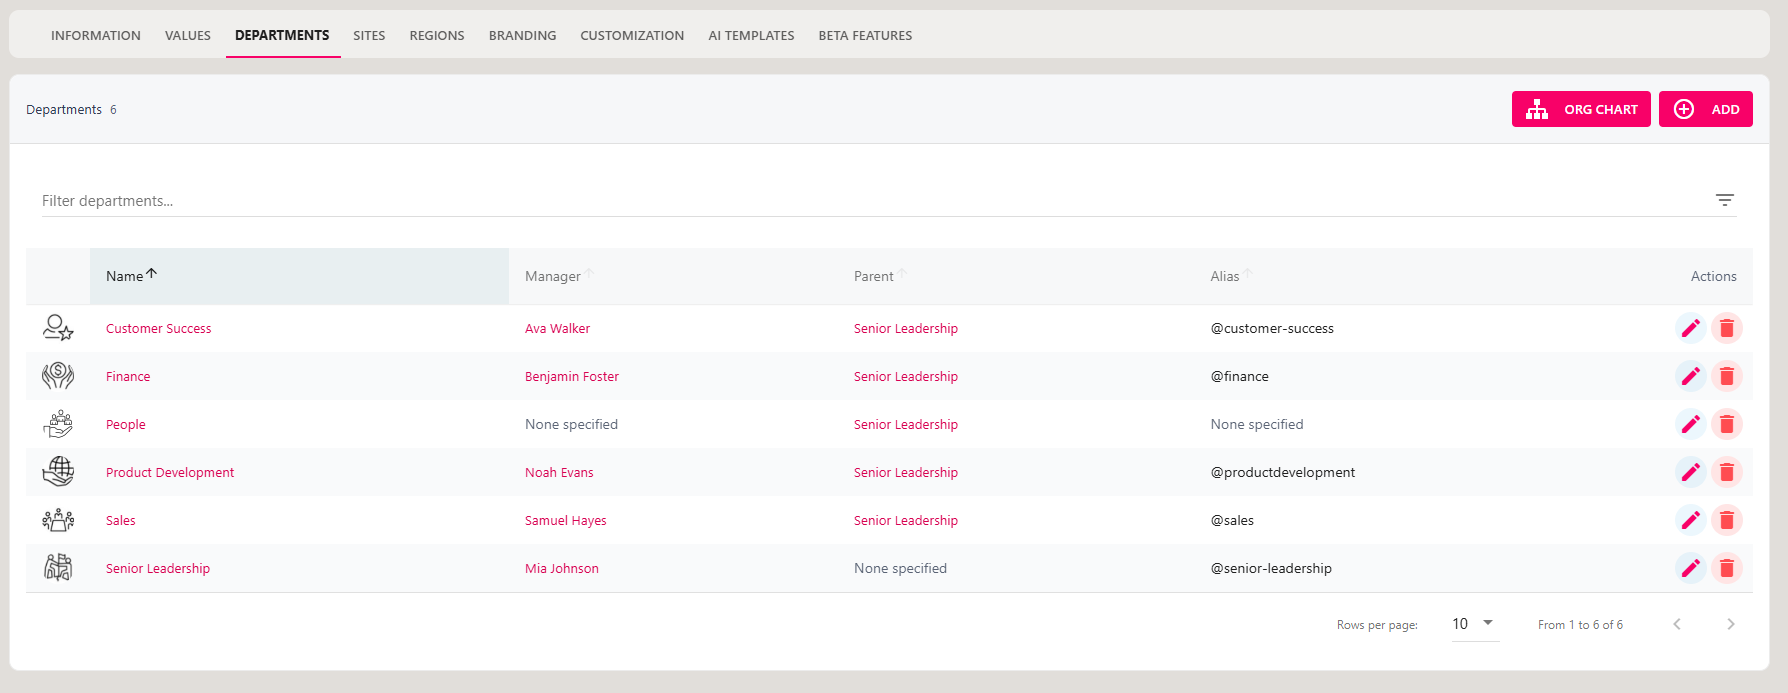Screen dimensions: 1788x693
Task: Click the Customer Success department icon
Action: point(58,328)
